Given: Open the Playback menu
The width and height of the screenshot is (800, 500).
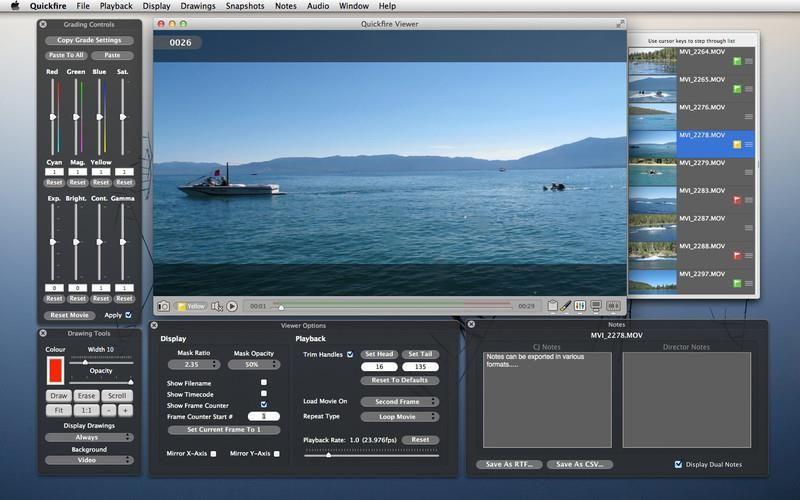Looking at the screenshot, I should (x=116, y=6).
